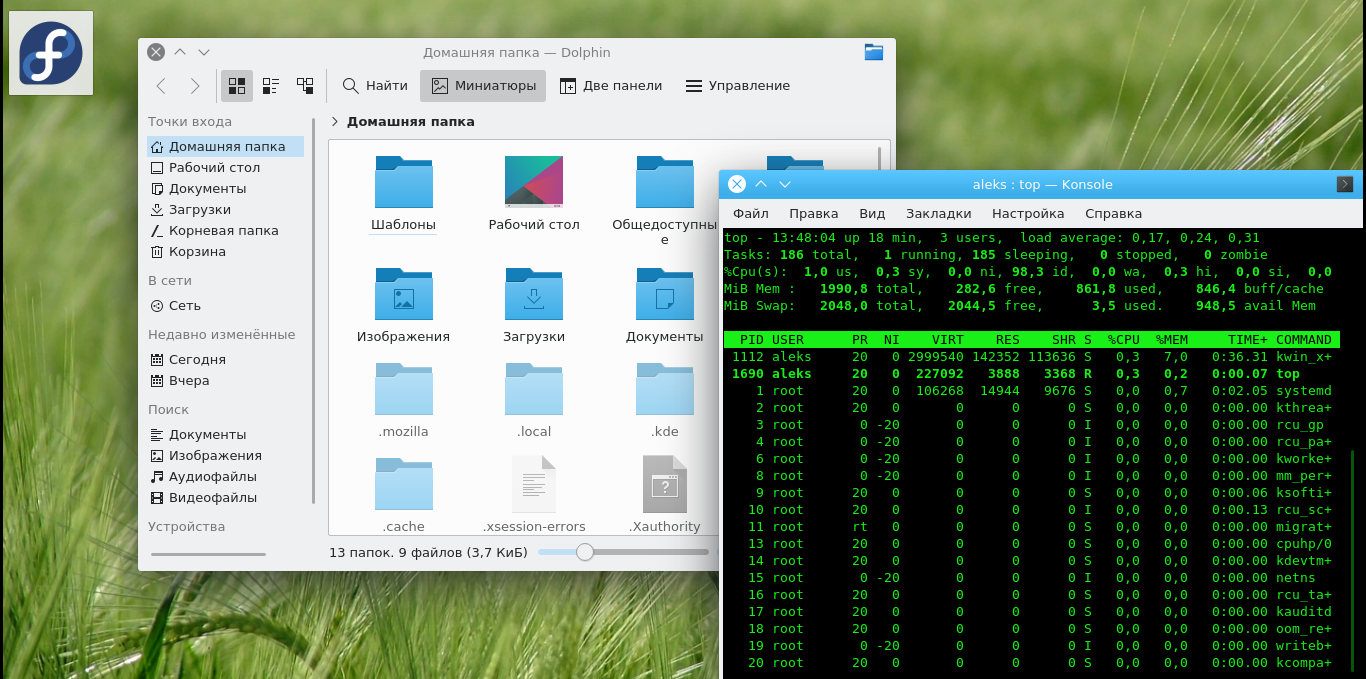Switch Dolphin to compact view mode
Image resolution: width=1366 pixels, height=679 pixels.
(x=270, y=86)
